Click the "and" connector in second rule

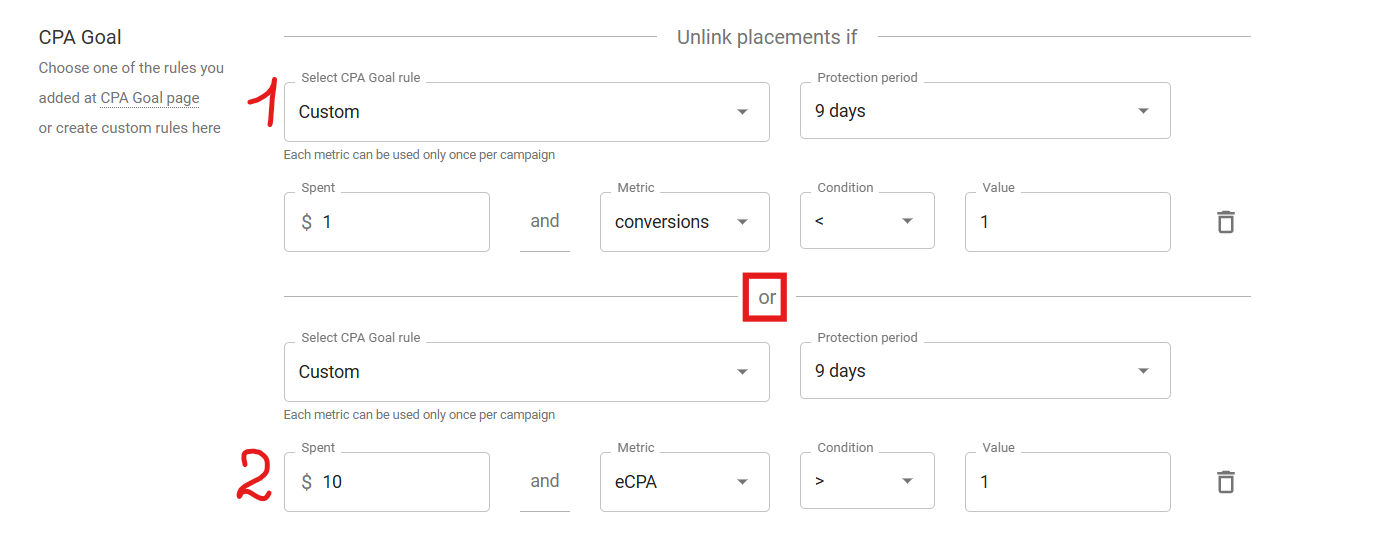(x=544, y=481)
